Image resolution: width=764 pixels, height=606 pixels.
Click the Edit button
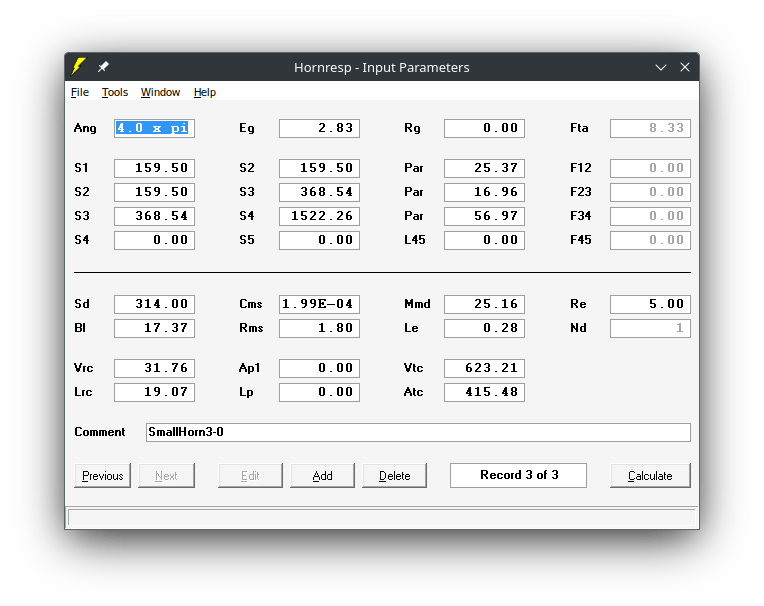(250, 475)
